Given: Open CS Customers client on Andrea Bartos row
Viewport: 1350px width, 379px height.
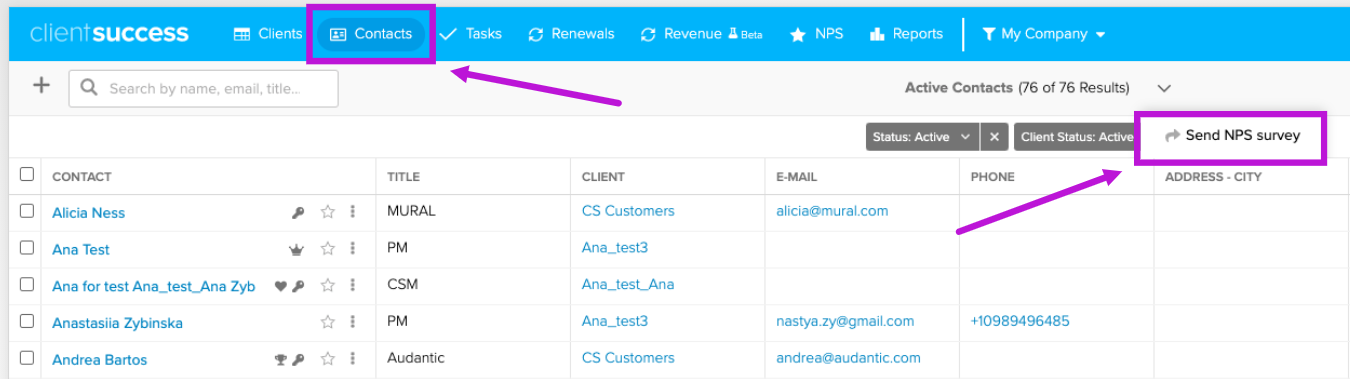Looking at the screenshot, I should tap(628, 358).
